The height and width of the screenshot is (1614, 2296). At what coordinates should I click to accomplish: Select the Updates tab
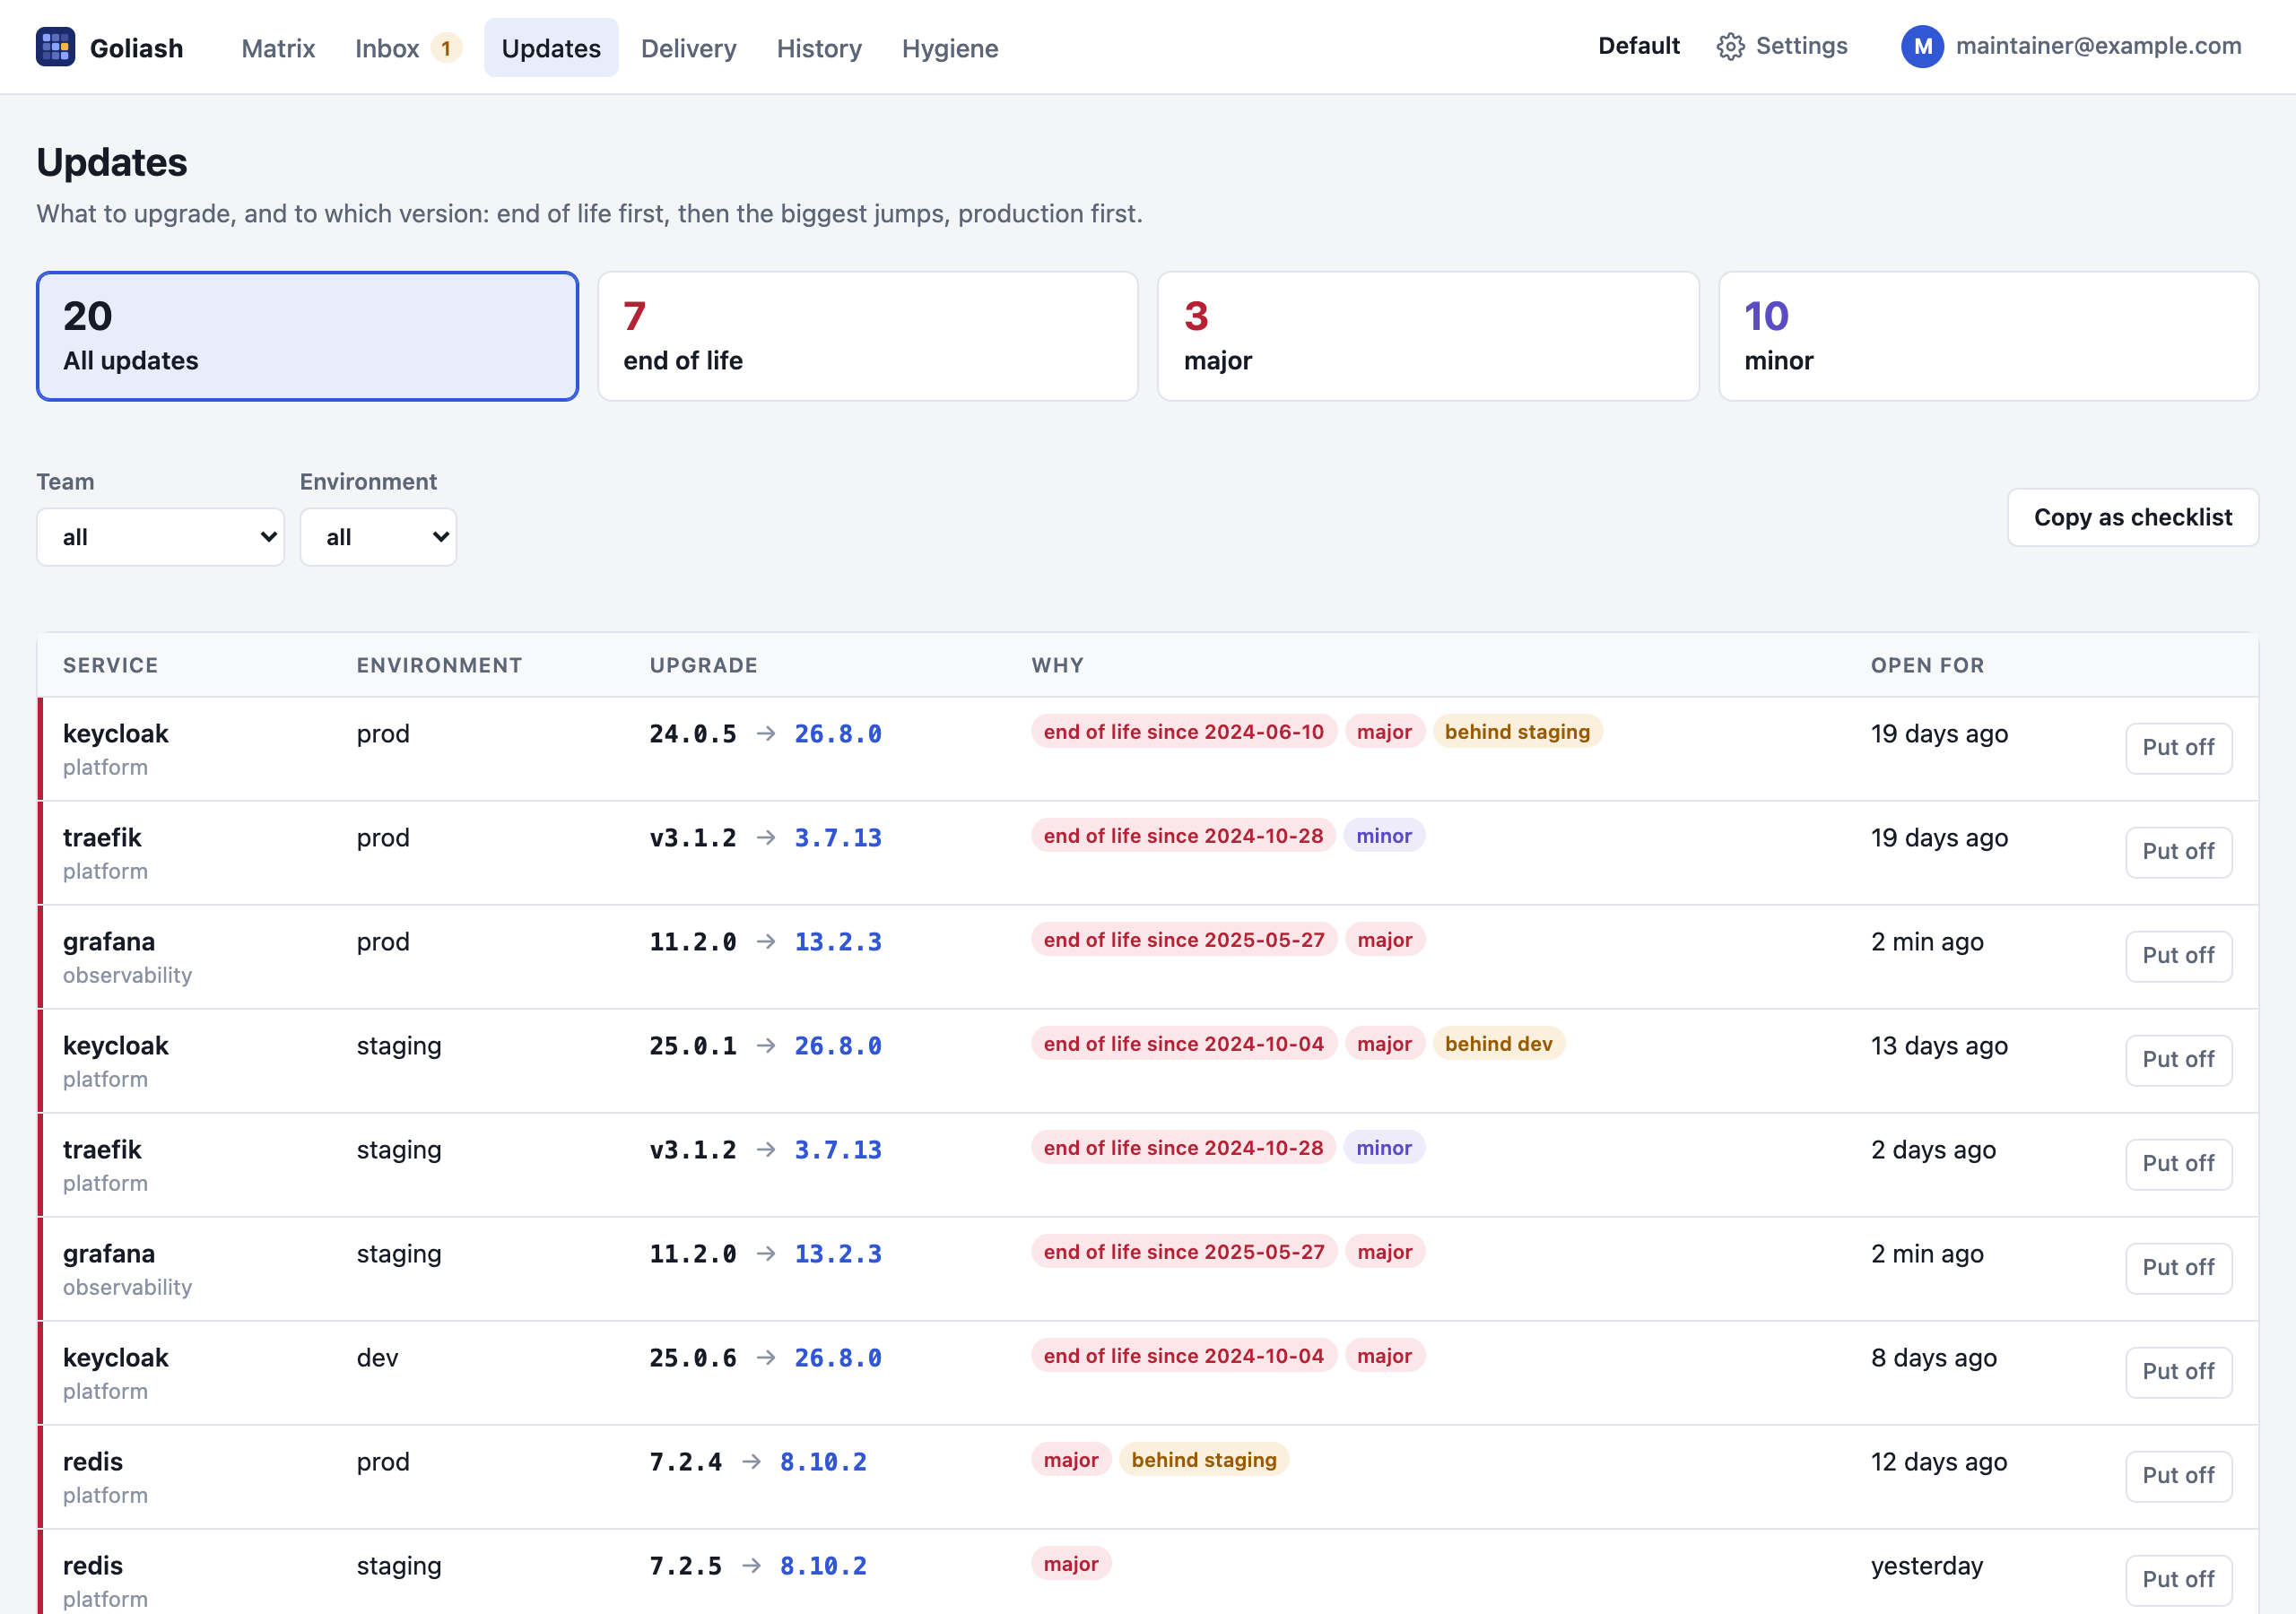coord(551,48)
